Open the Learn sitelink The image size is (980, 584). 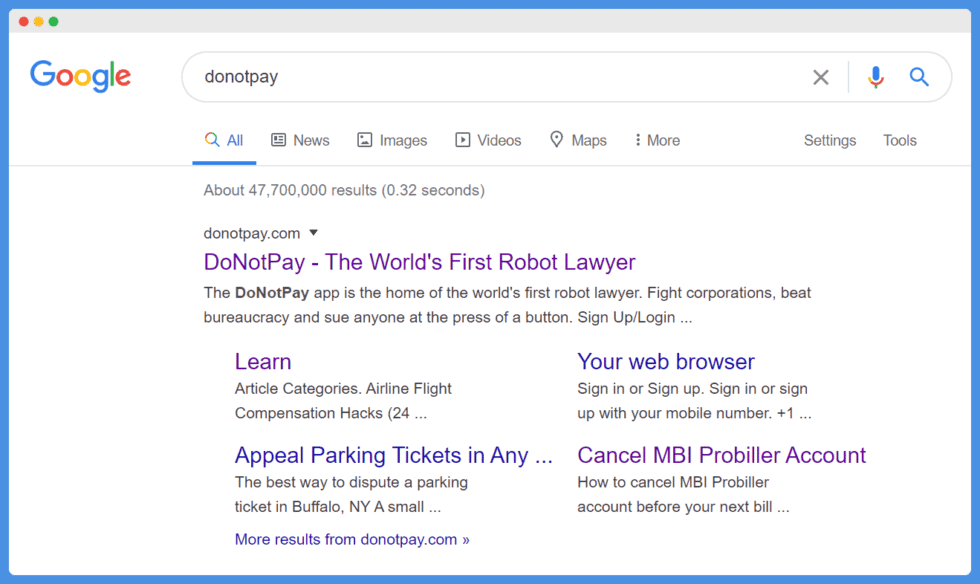[262, 361]
